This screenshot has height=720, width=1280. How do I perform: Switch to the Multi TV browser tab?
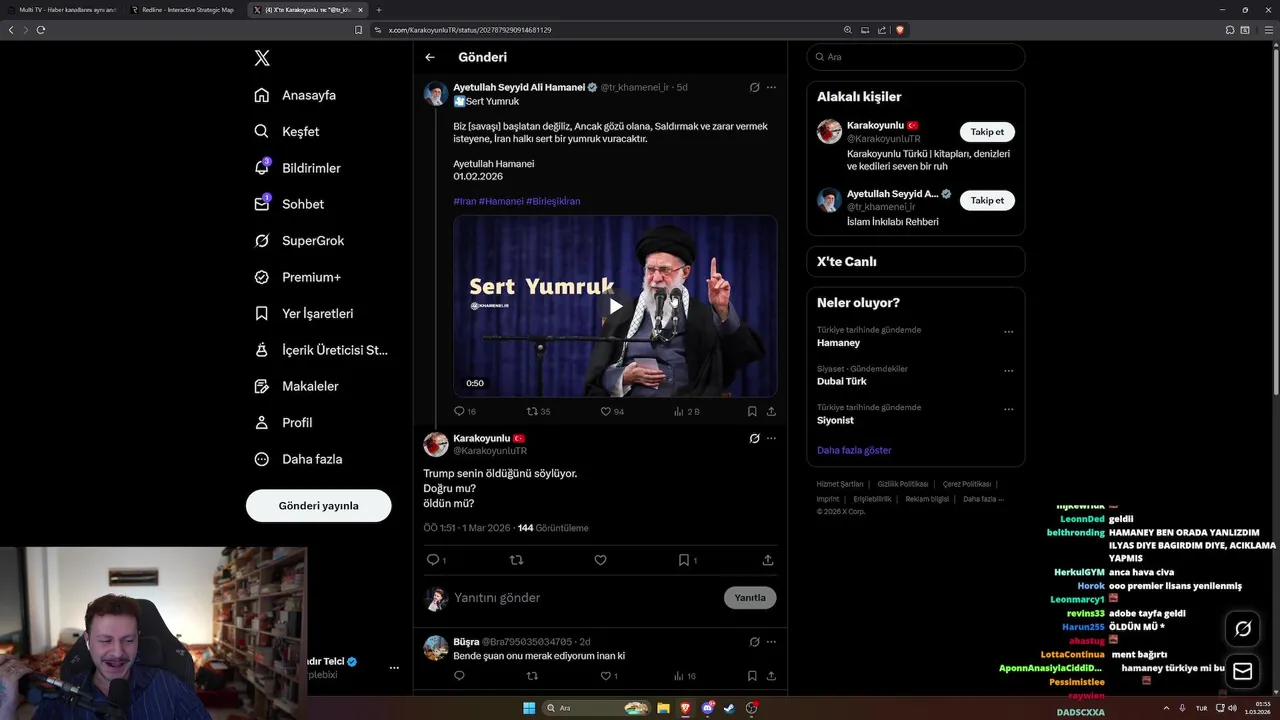(x=63, y=10)
